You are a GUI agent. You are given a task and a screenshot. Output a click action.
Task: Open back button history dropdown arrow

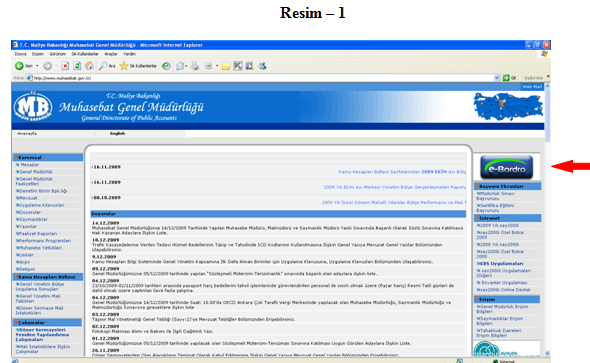coord(37,66)
